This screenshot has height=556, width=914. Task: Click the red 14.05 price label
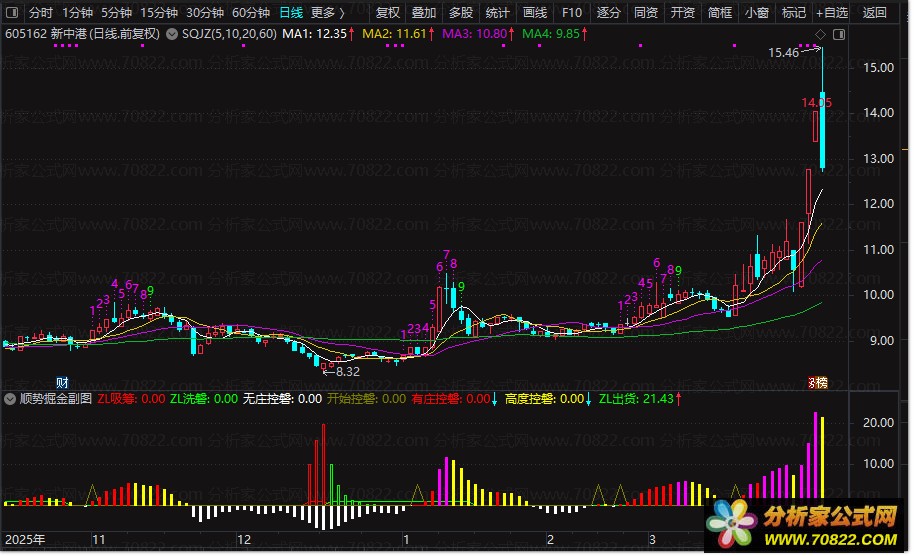[x=817, y=103]
